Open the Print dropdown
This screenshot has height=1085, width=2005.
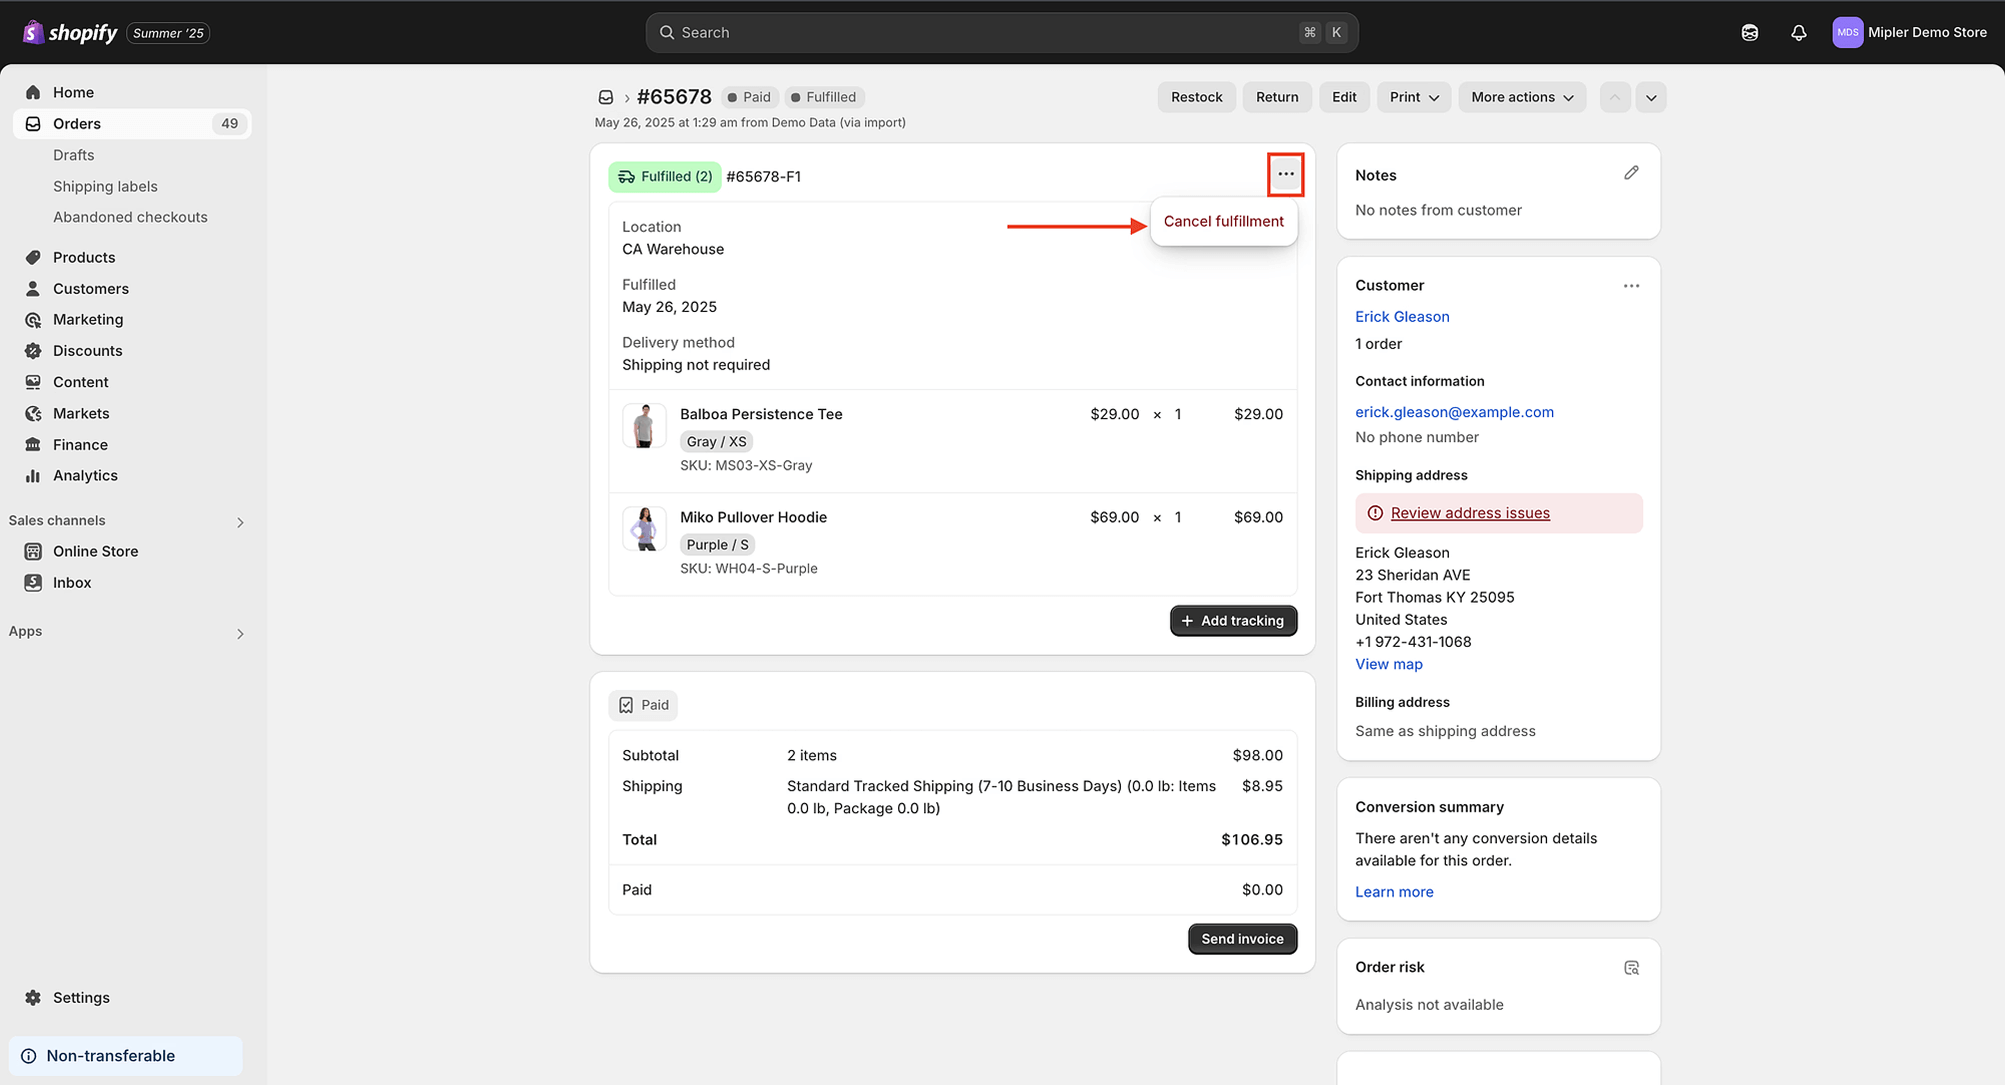tap(1413, 97)
